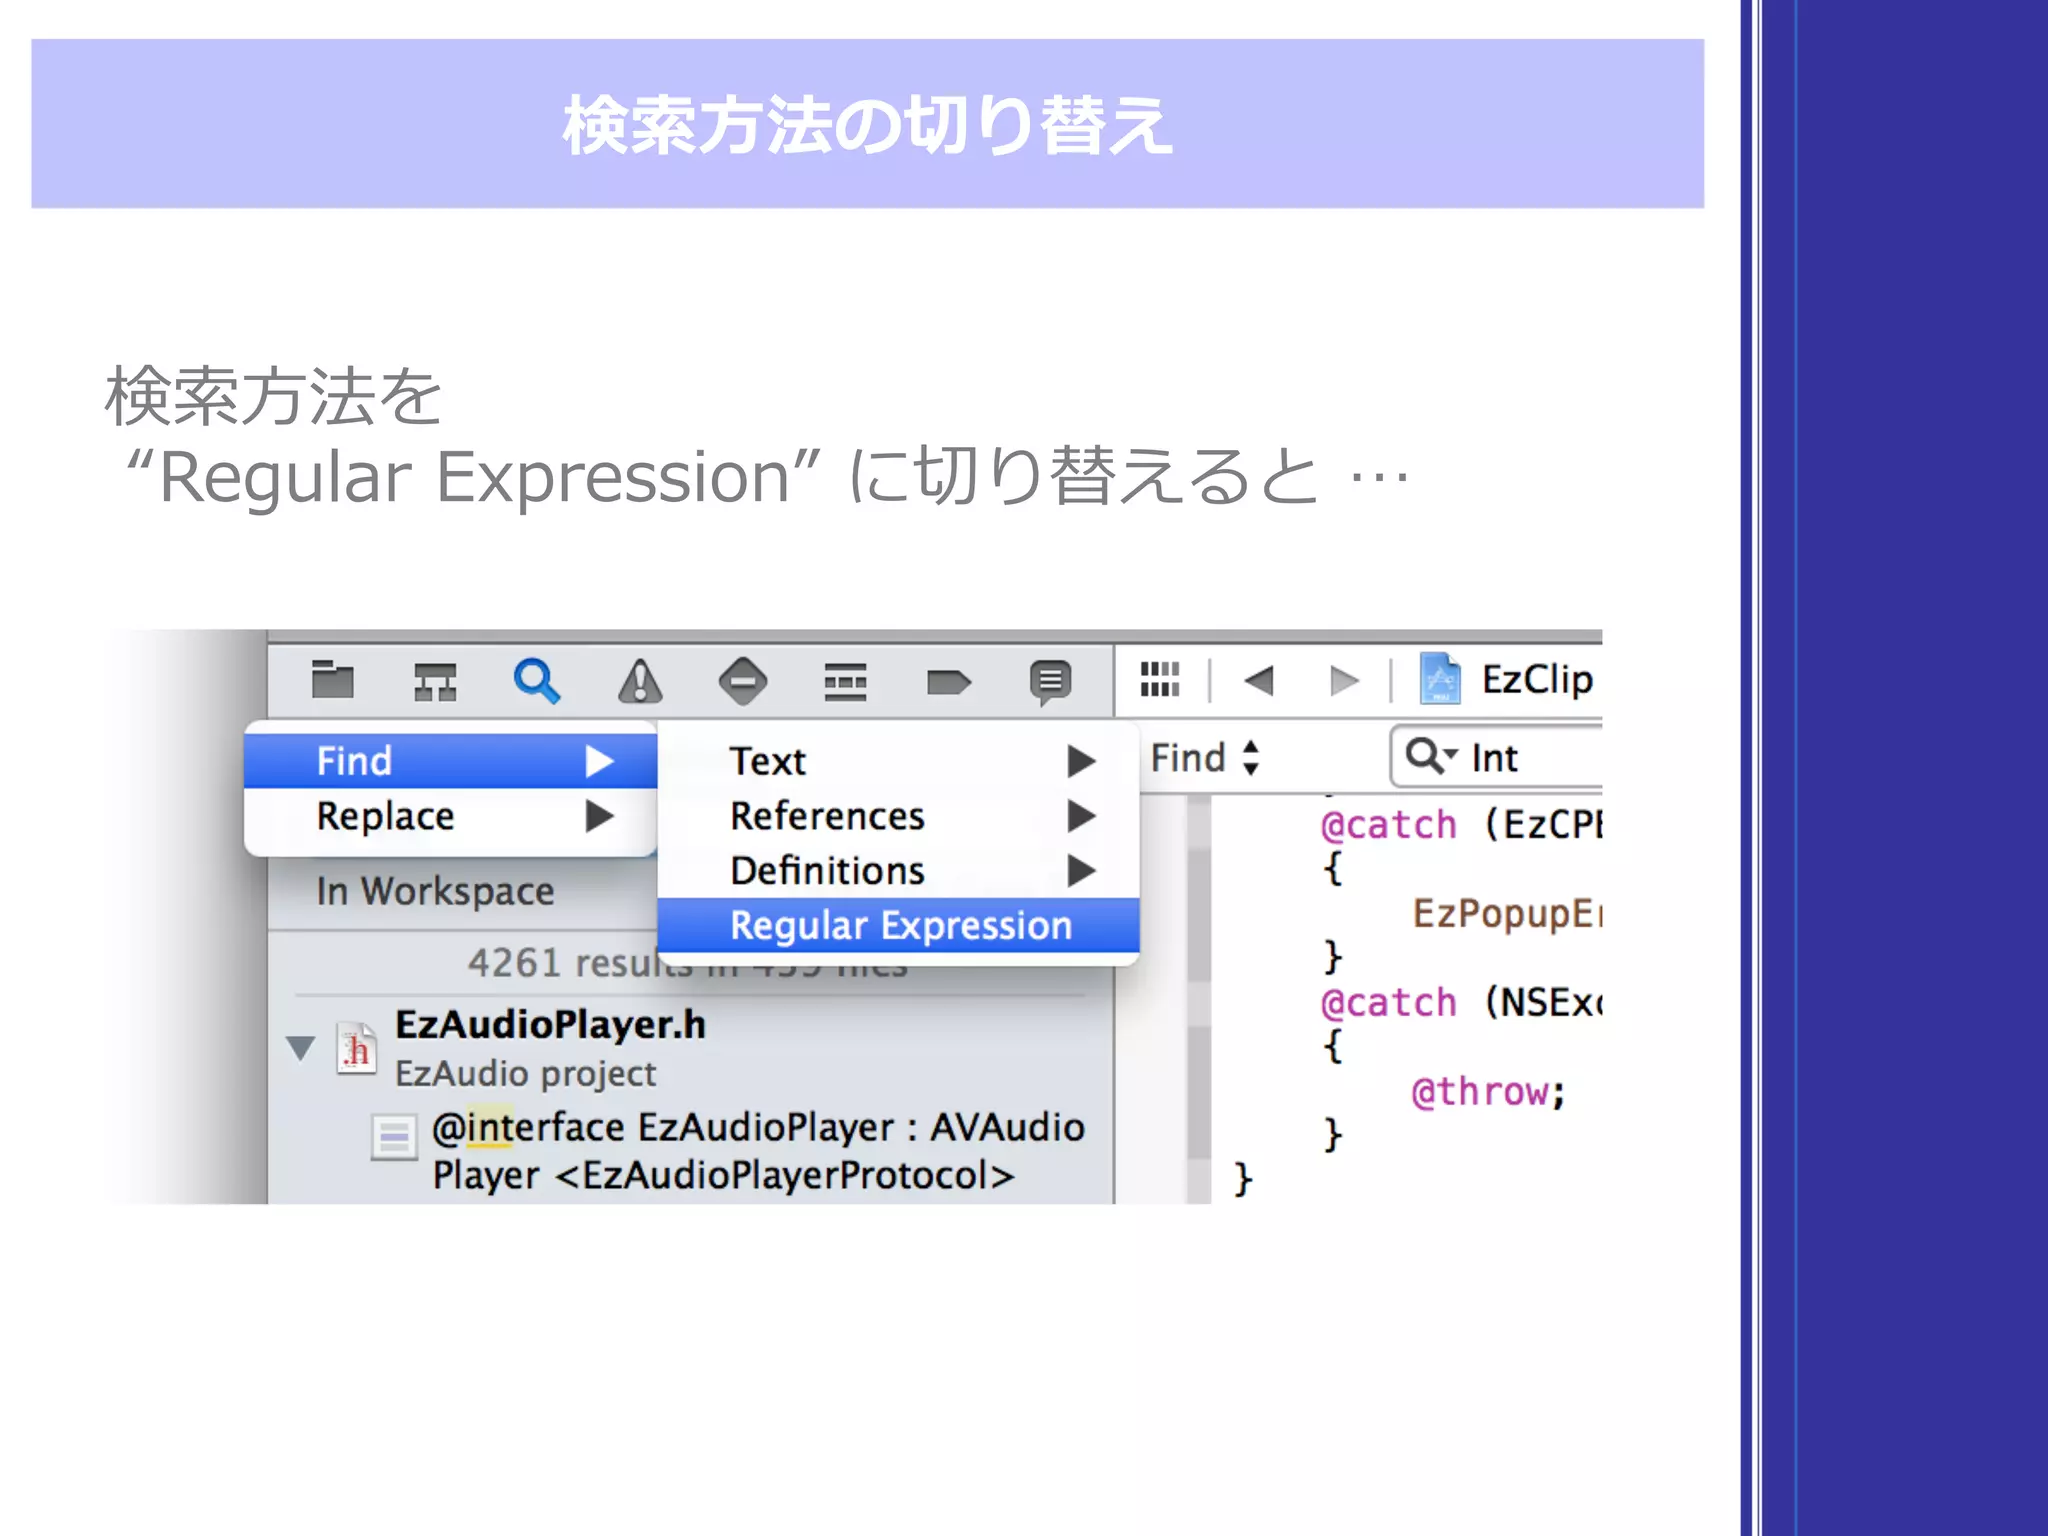Open the Symbol navigator hierarchy icon
Image resolution: width=2048 pixels, height=1536 pixels.
click(x=435, y=681)
